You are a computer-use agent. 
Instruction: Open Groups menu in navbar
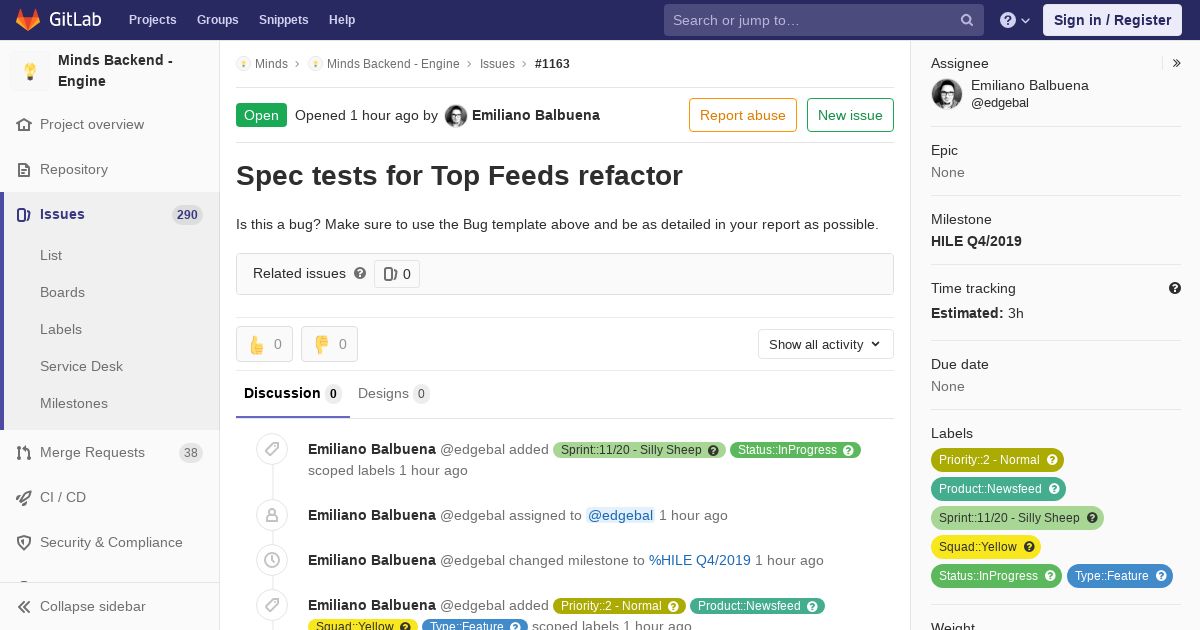(218, 20)
